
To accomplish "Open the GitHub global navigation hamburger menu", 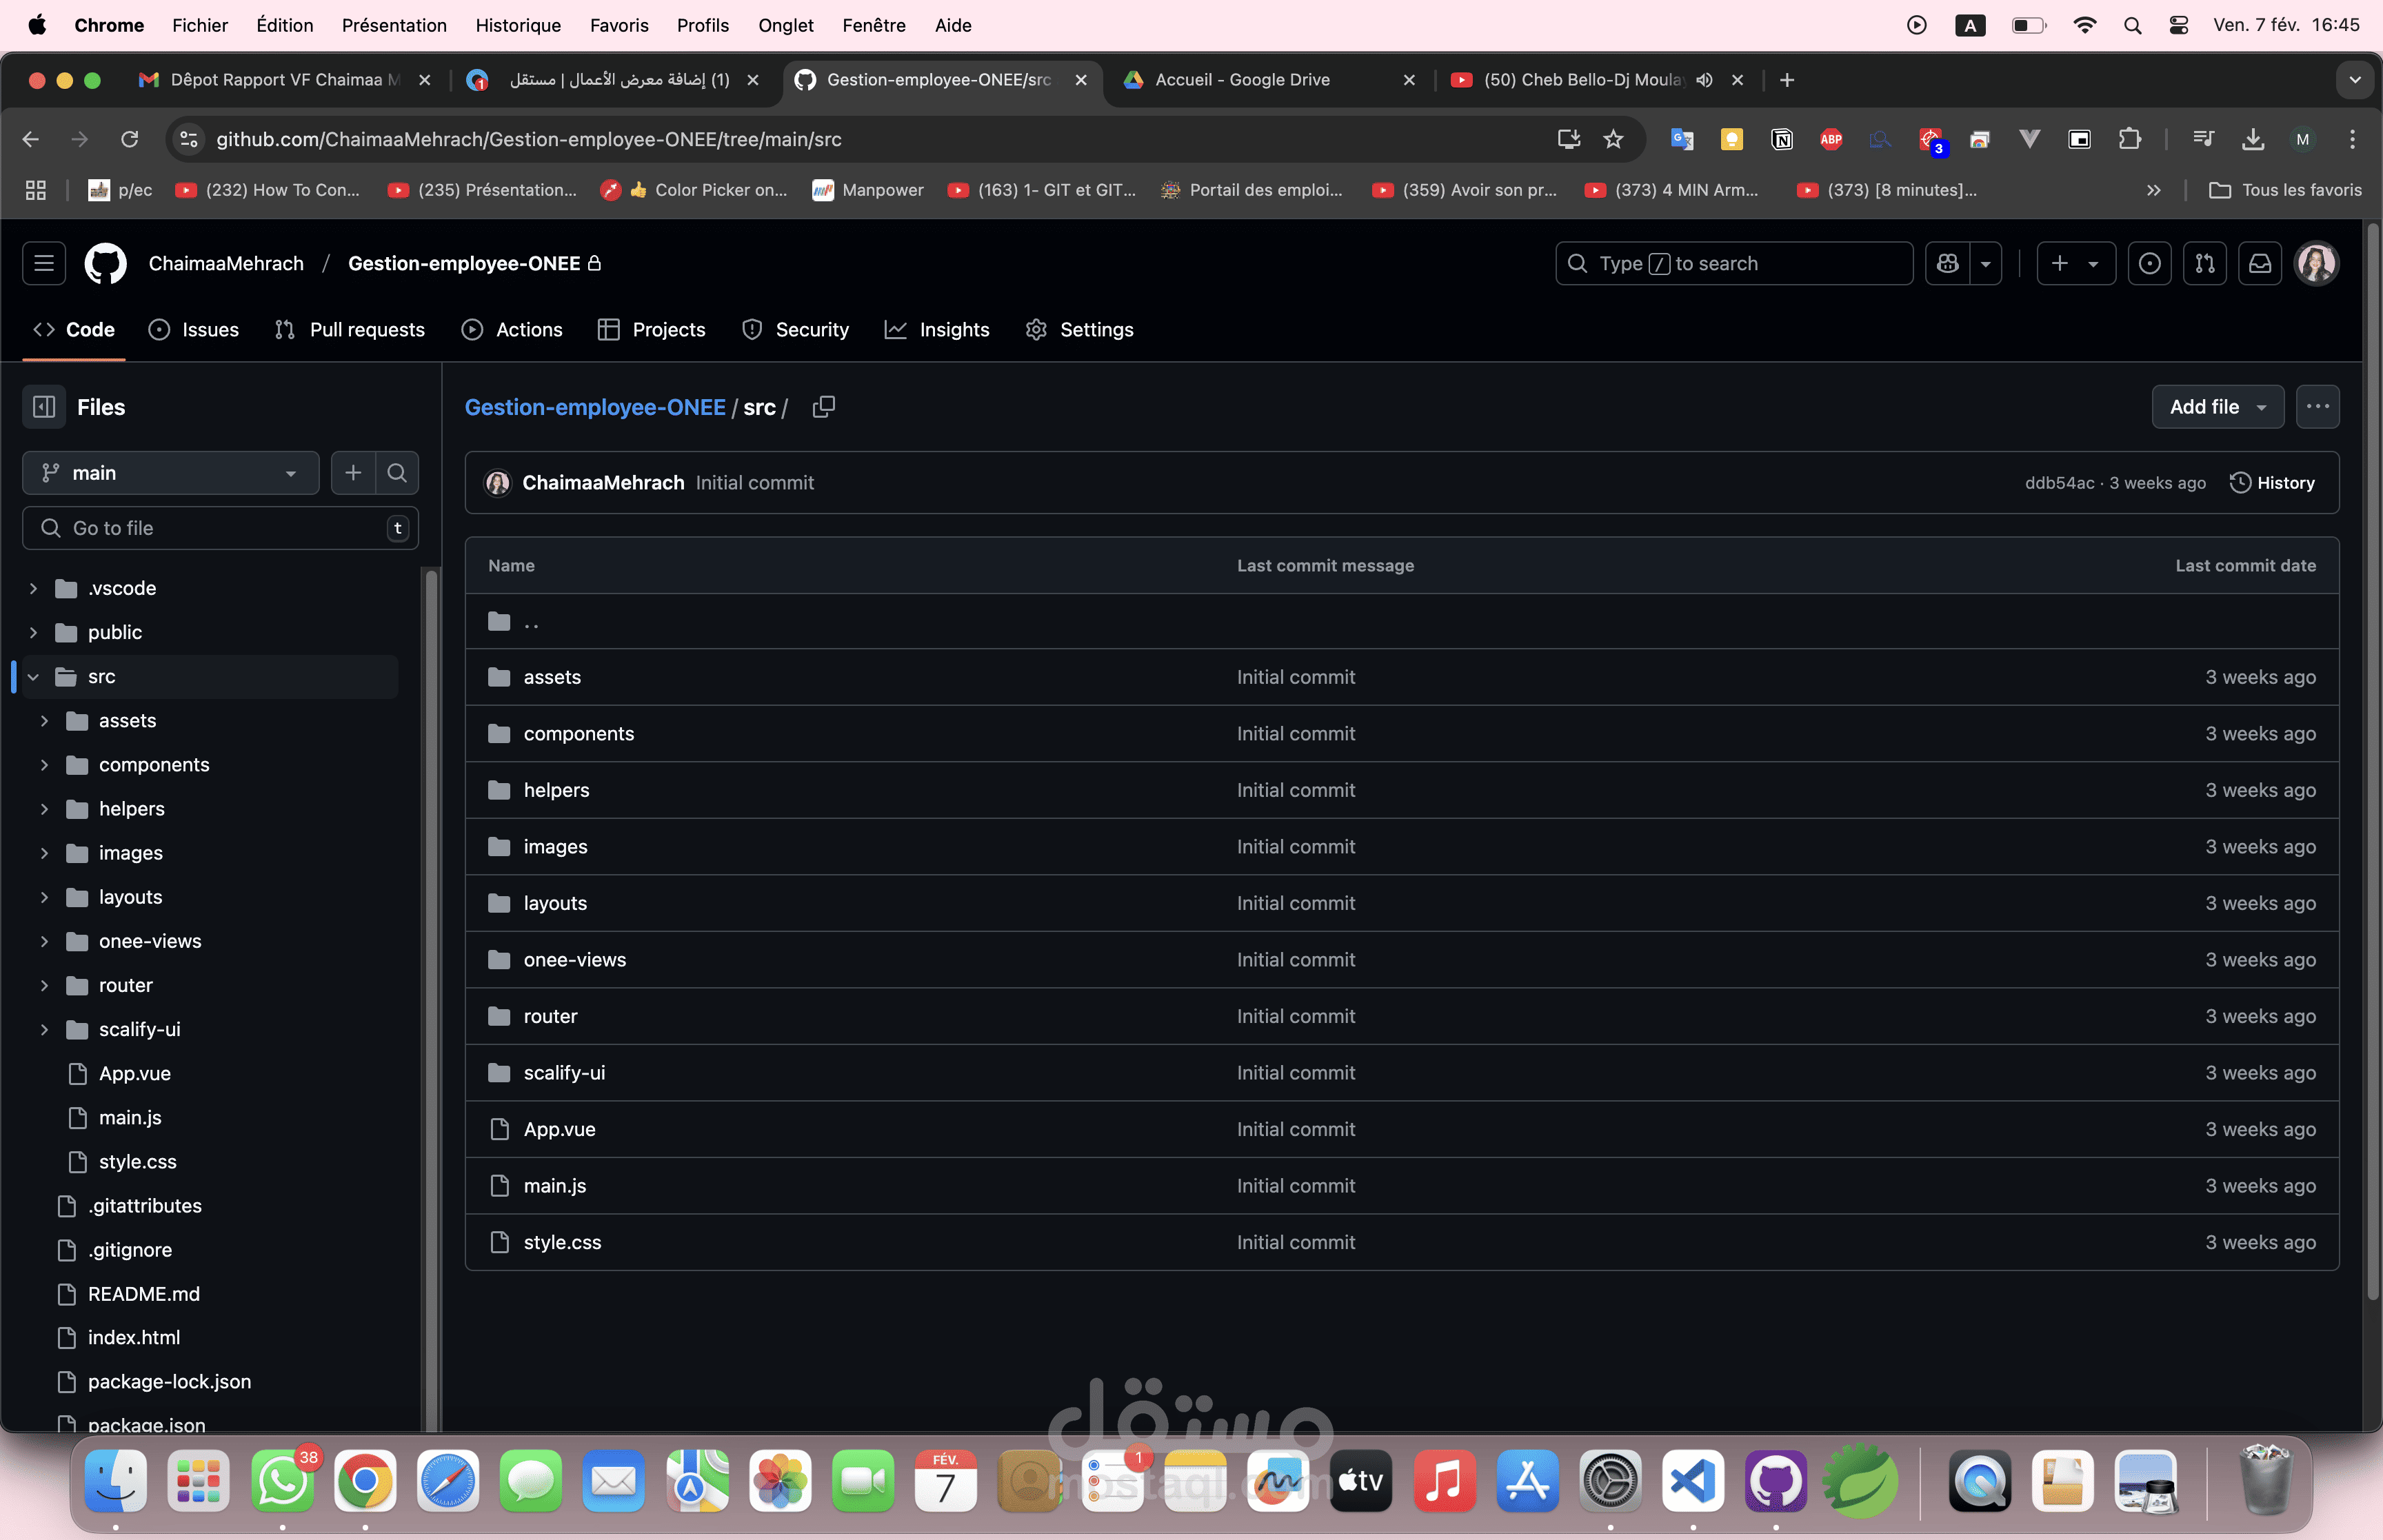I will click(44, 263).
